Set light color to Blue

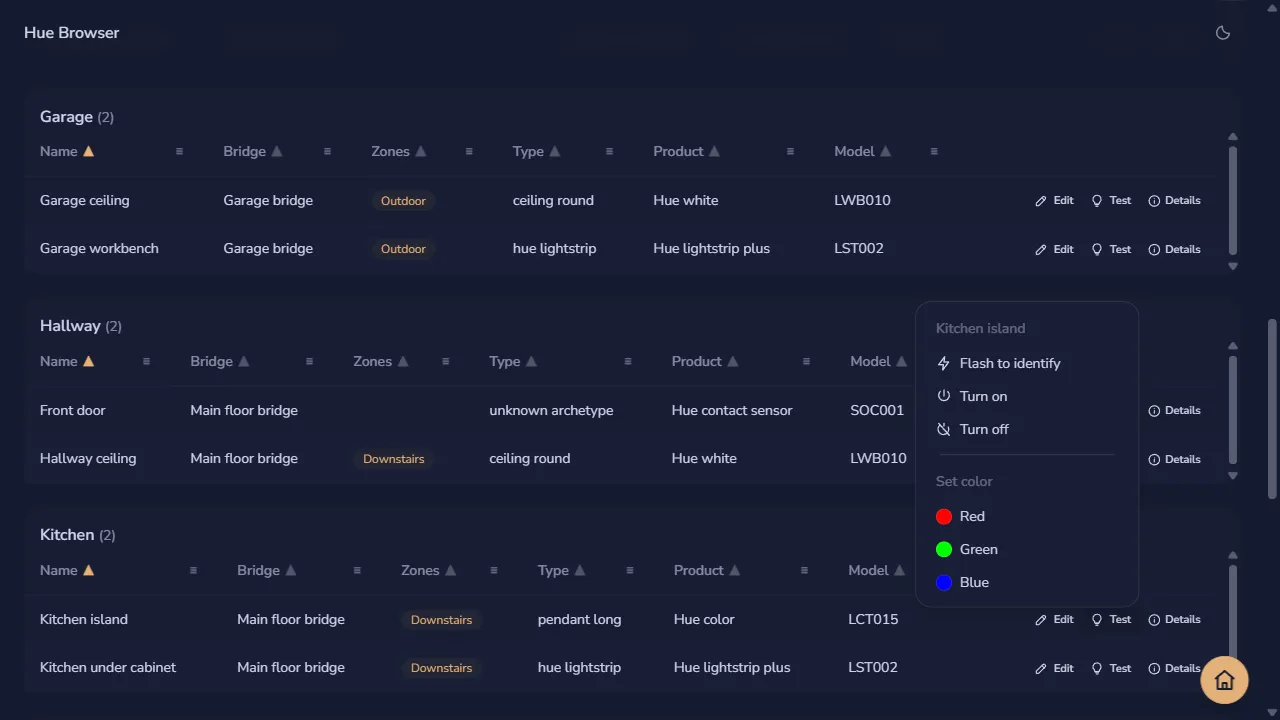tap(1027, 583)
